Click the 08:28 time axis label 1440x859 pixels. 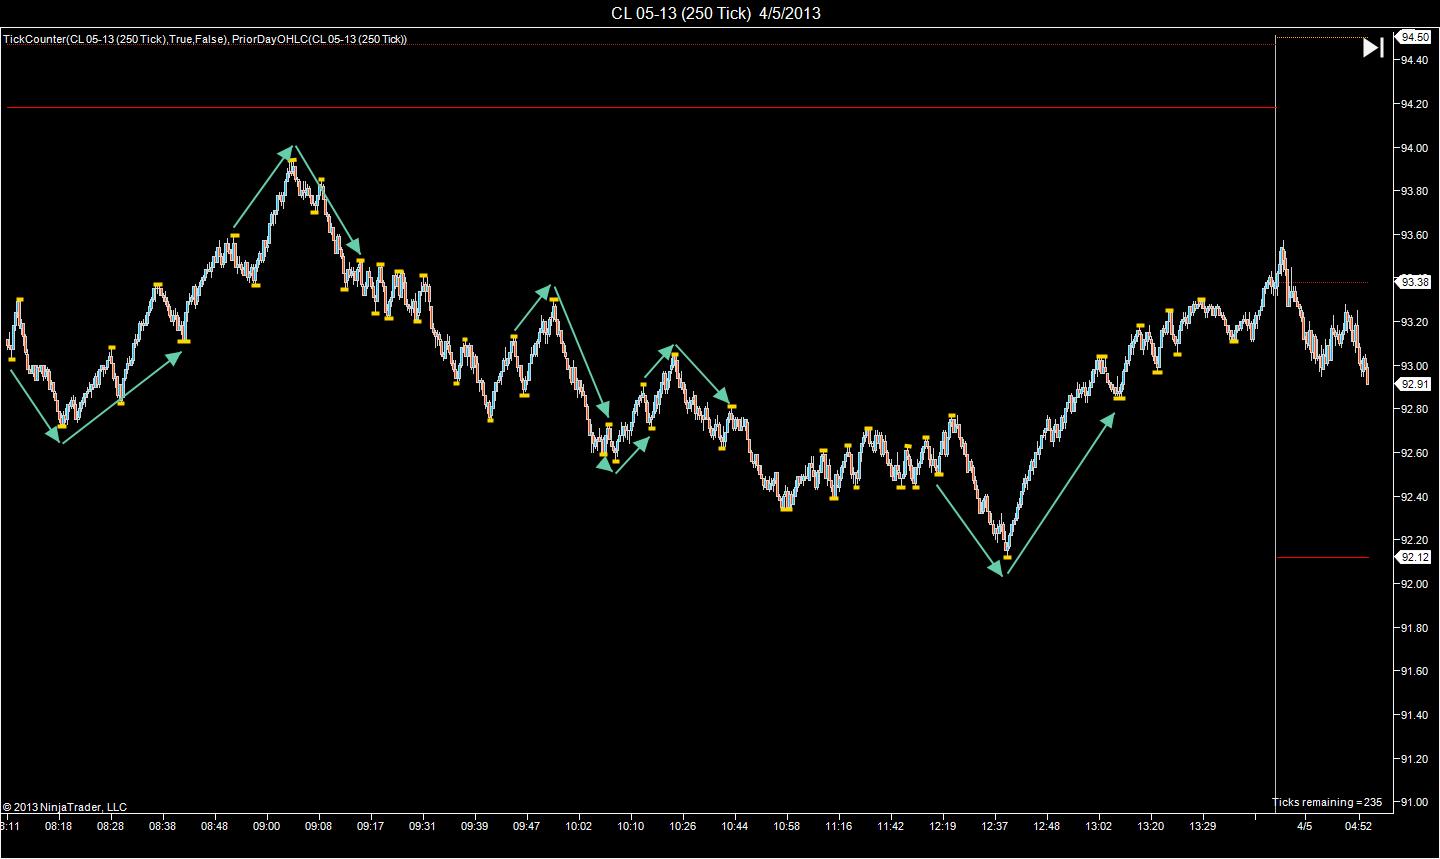(110, 827)
